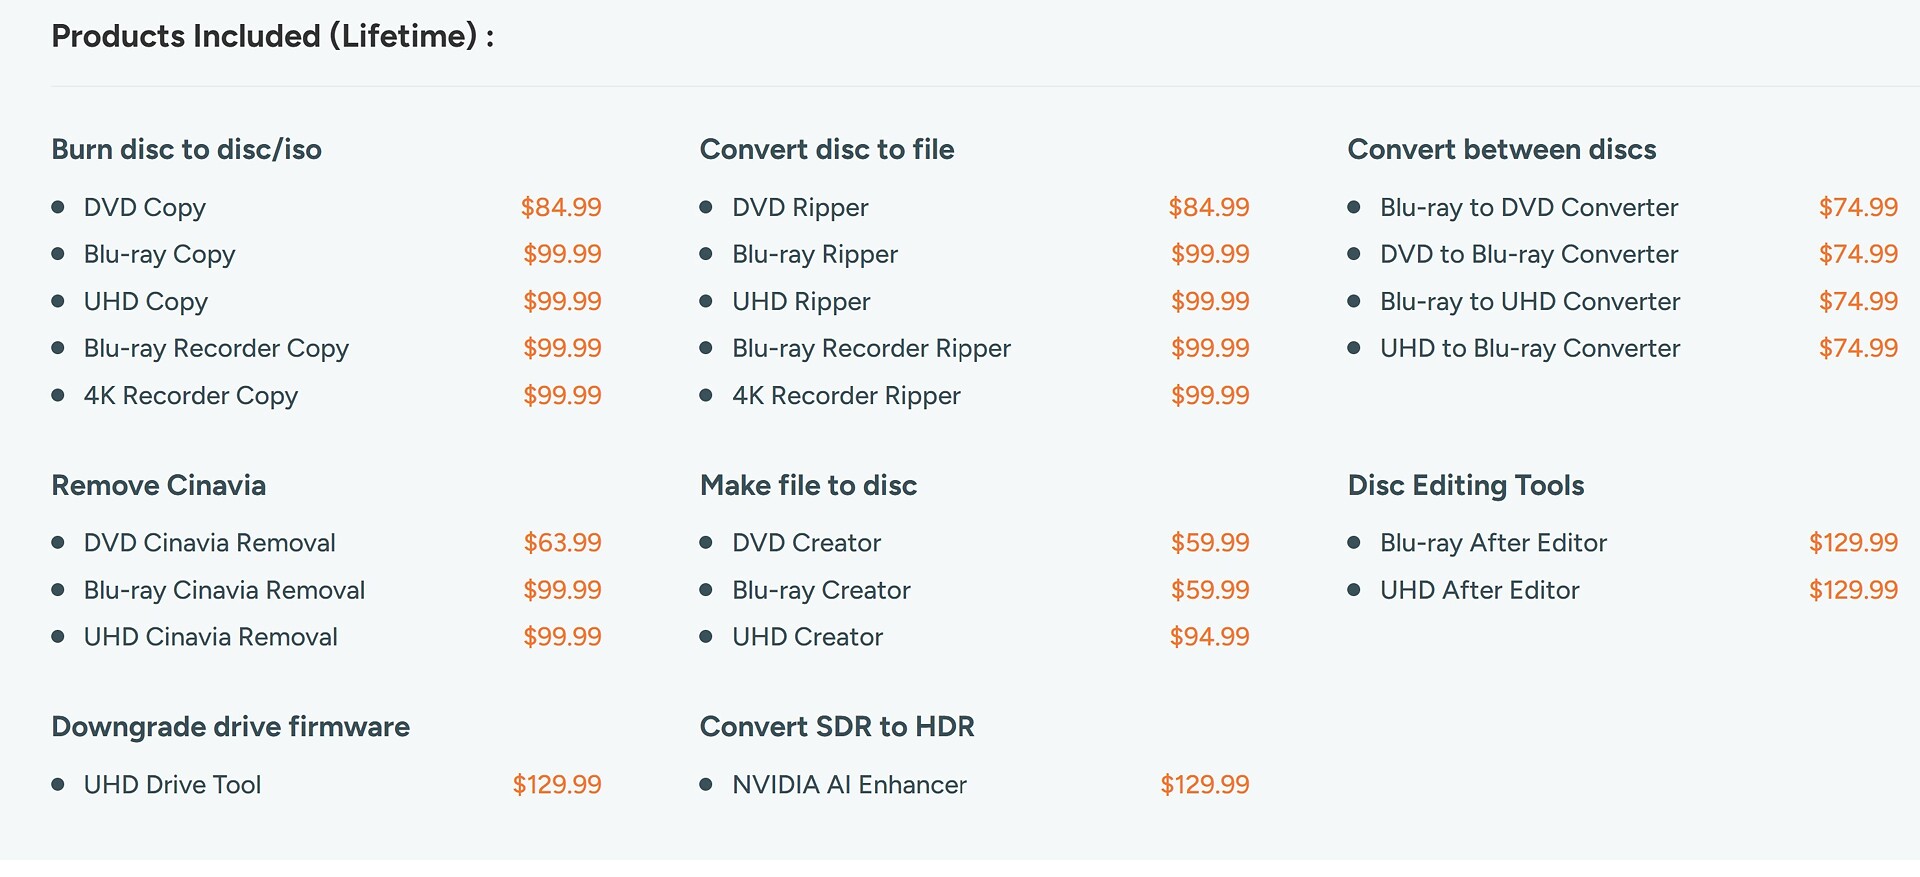
Task: Select the Blu-ray Creator item
Action: tap(821, 590)
